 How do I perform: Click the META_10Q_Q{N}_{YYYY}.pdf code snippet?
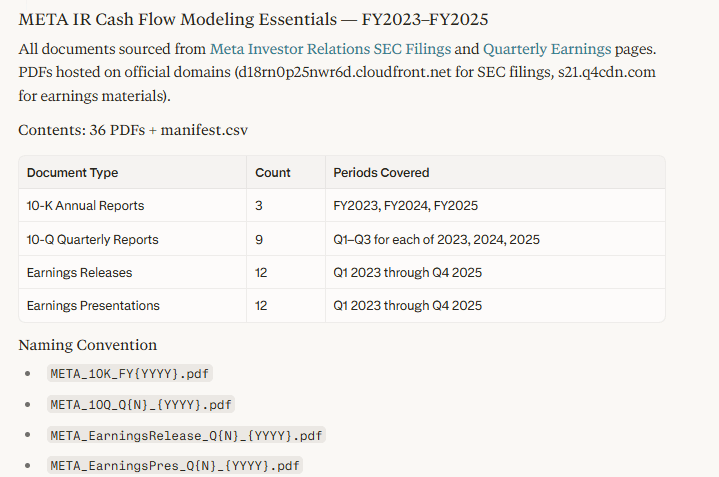(141, 405)
